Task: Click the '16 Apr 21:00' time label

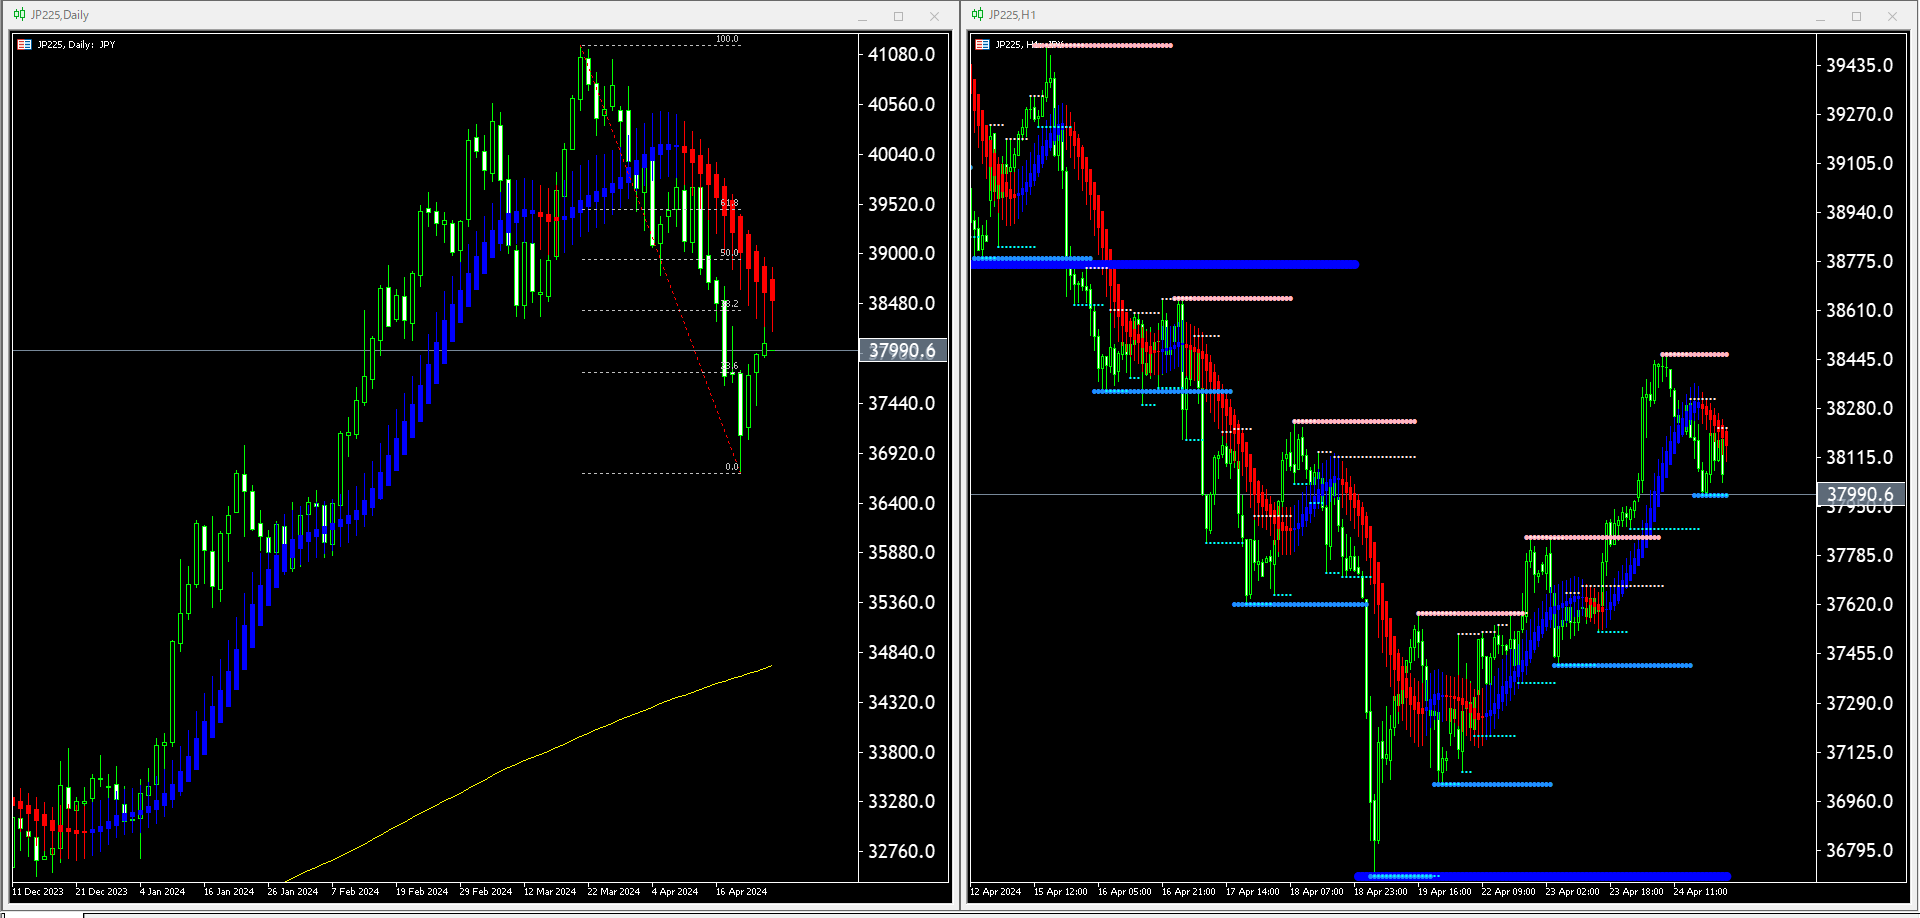Action: click(x=1188, y=892)
